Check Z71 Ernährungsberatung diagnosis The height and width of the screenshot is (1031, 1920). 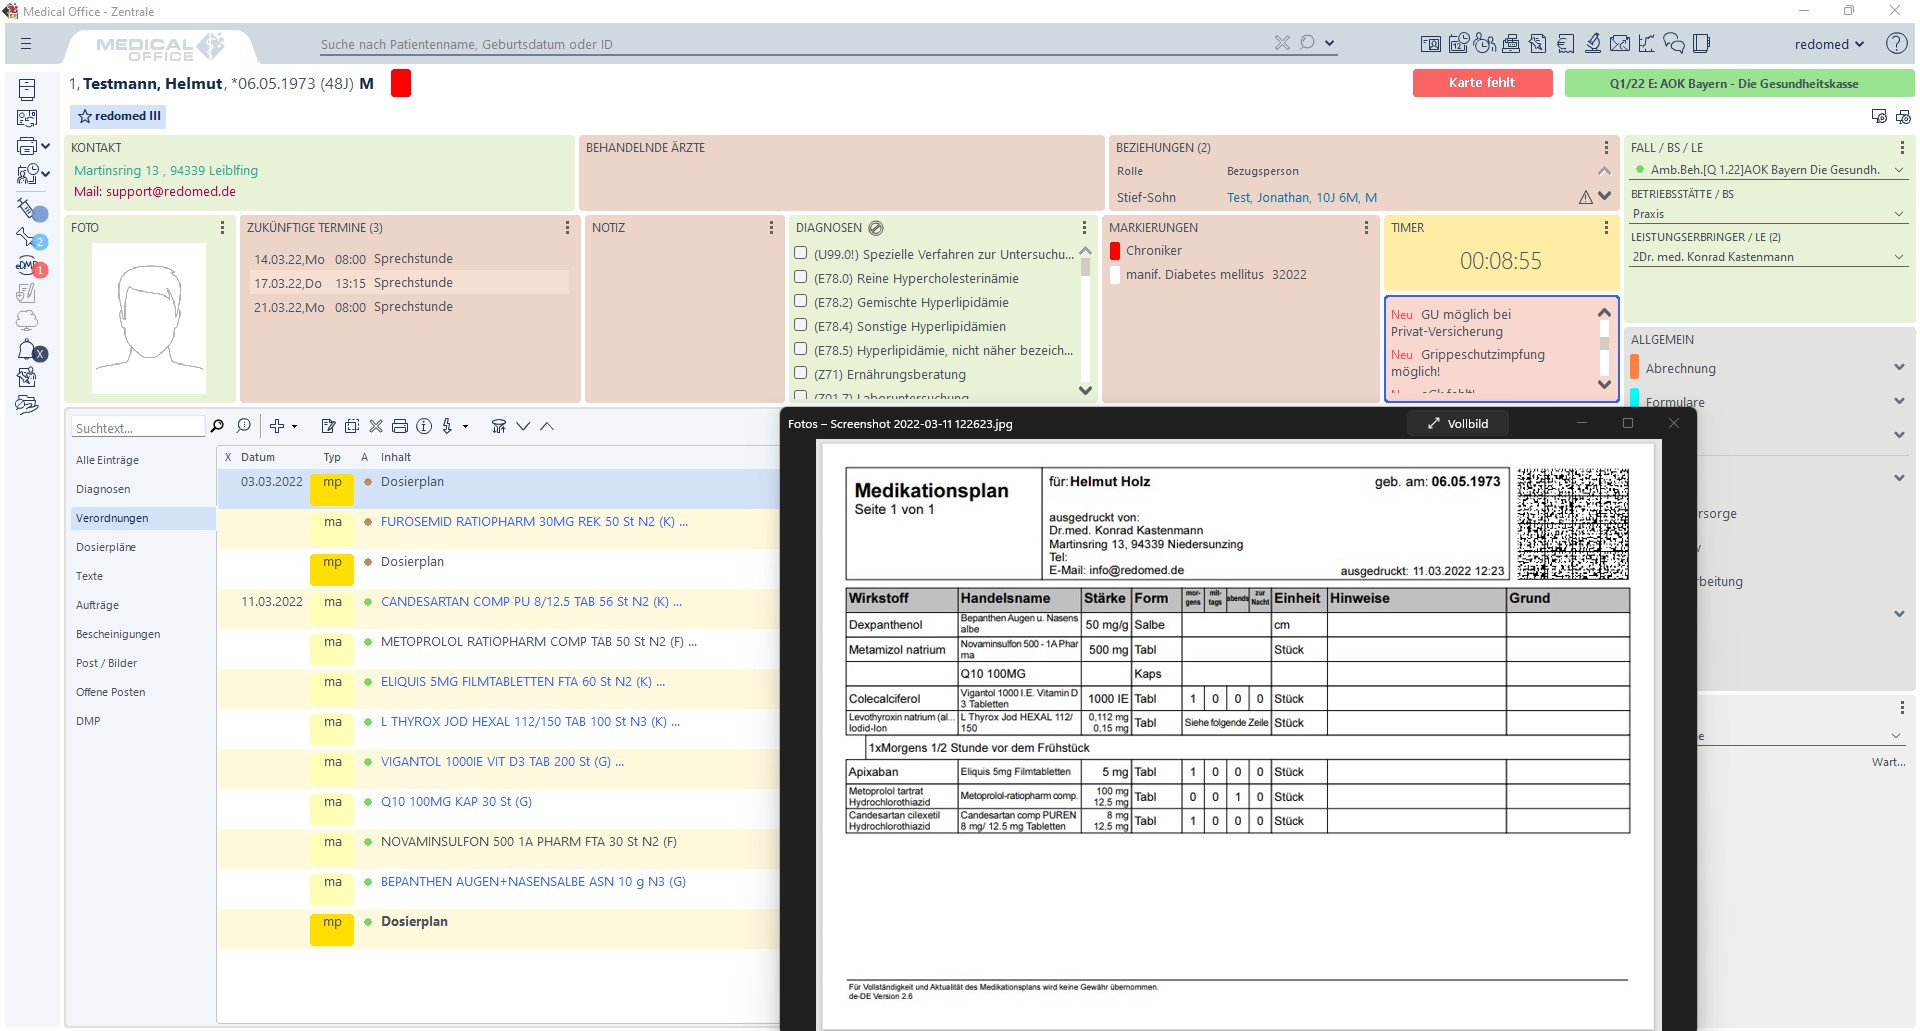pyautogui.click(x=800, y=373)
